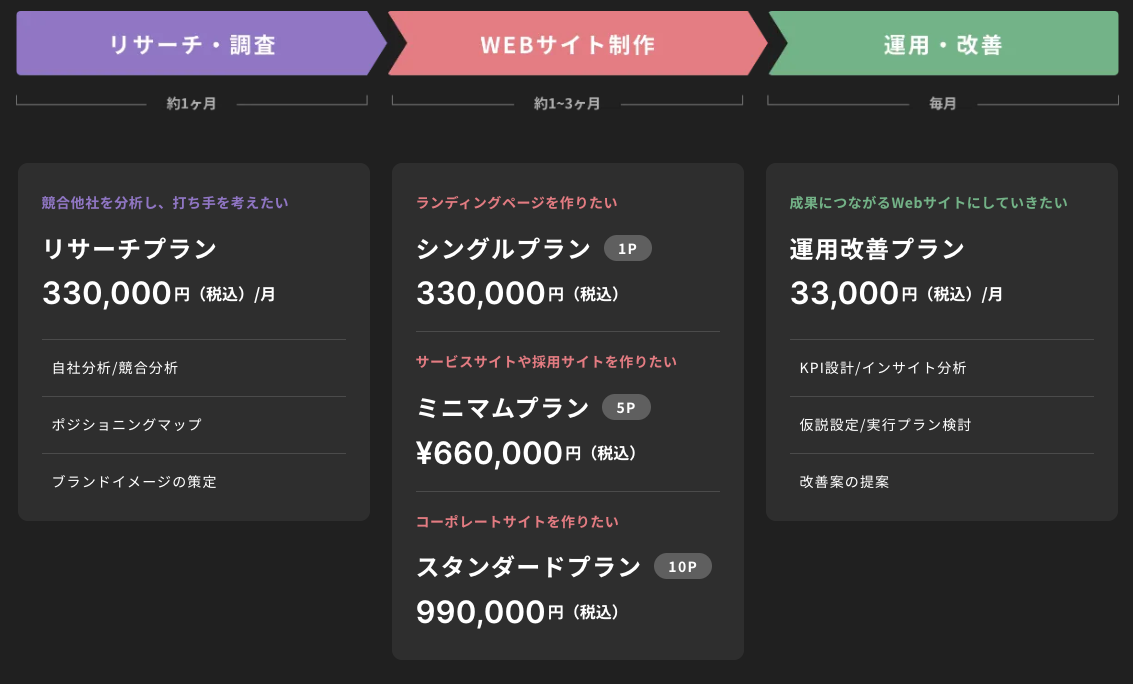Click the ポジショニングマップ feature row
The width and height of the screenshot is (1133, 684).
127,425
